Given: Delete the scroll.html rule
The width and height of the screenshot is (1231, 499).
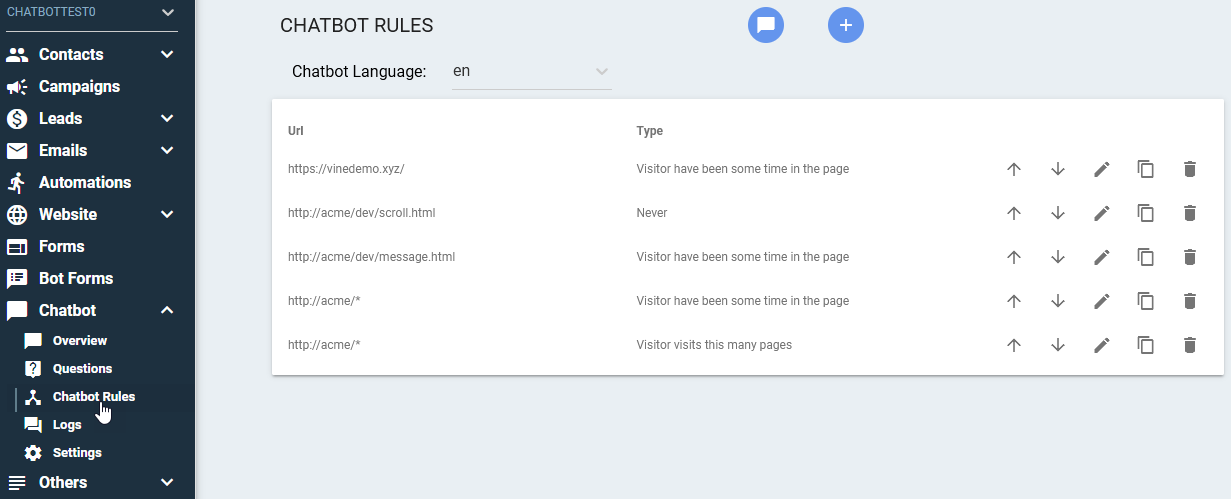Looking at the screenshot, I should coord(1190,213).
